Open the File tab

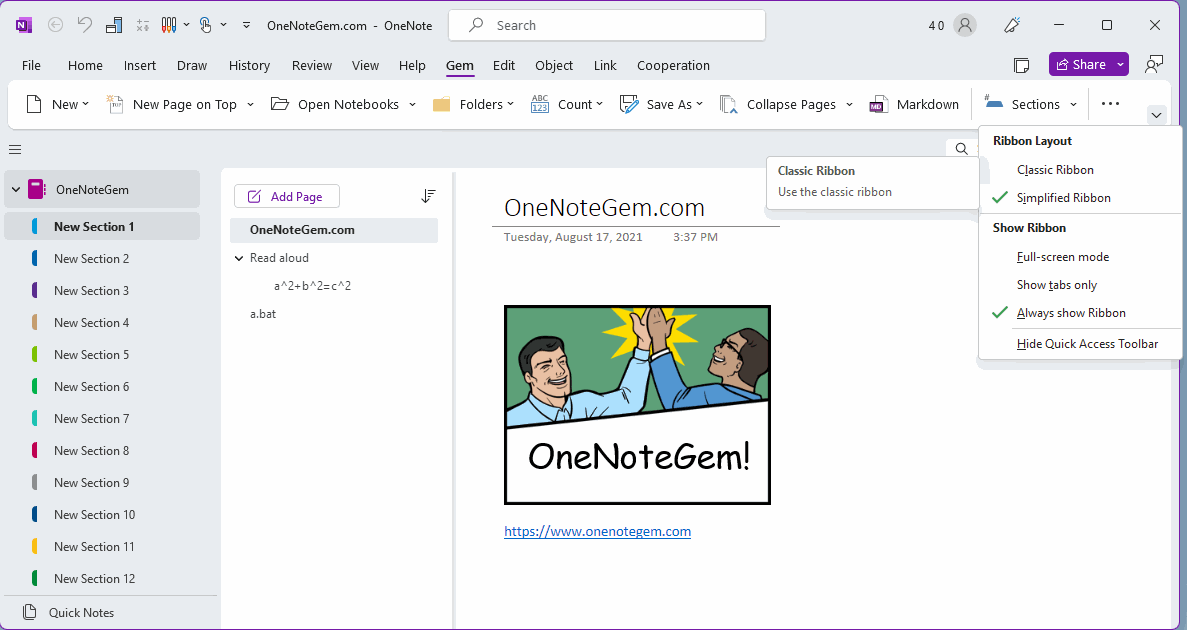[x=31, y=65]
